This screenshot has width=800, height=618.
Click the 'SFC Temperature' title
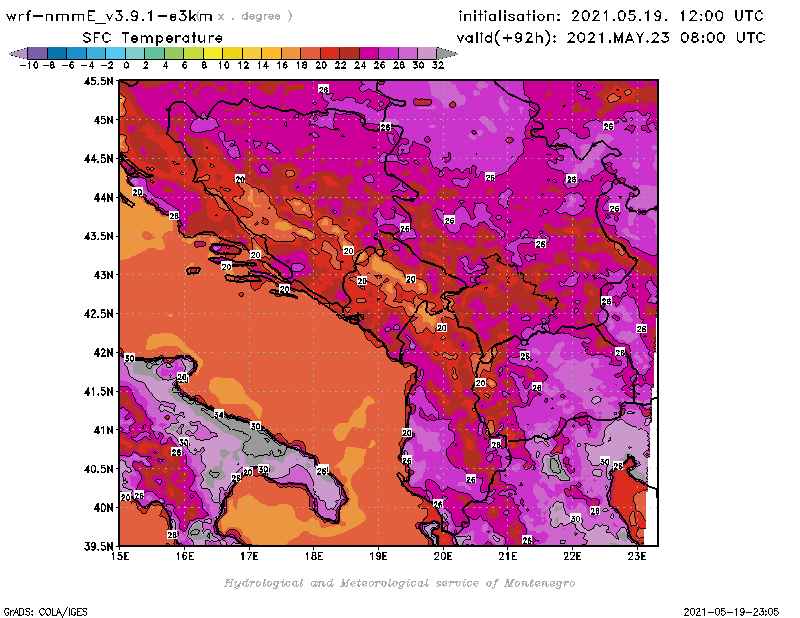(x=153, y=38)
